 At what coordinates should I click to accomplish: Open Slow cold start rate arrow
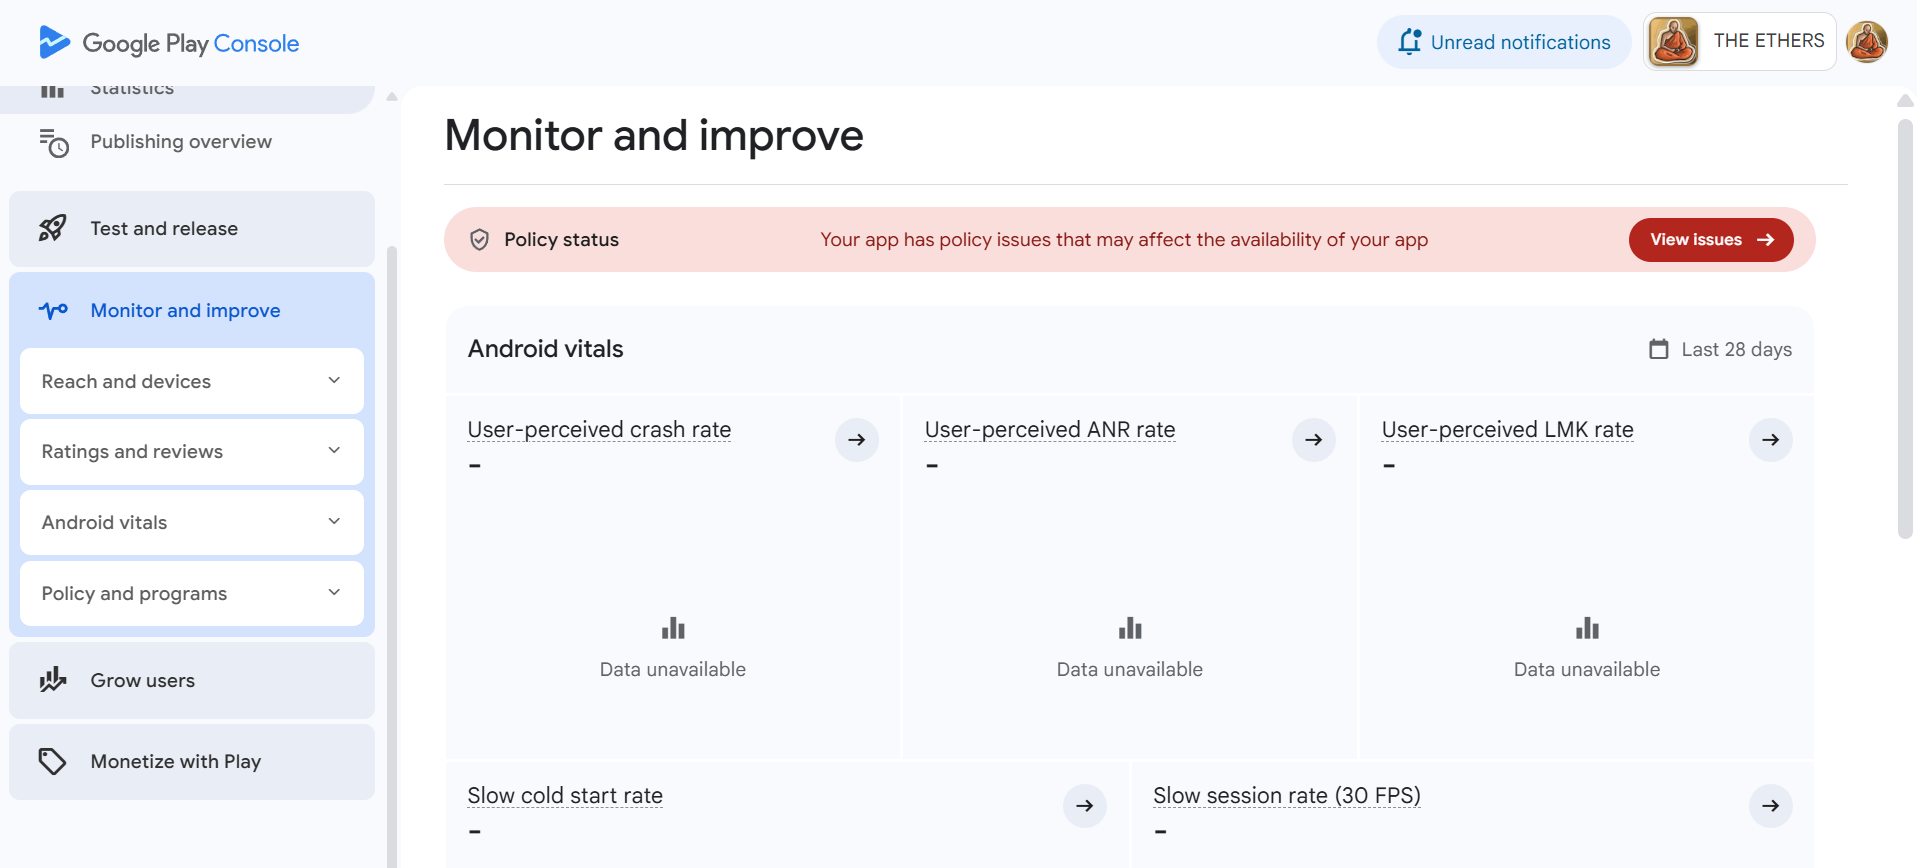click(1084, 806)
